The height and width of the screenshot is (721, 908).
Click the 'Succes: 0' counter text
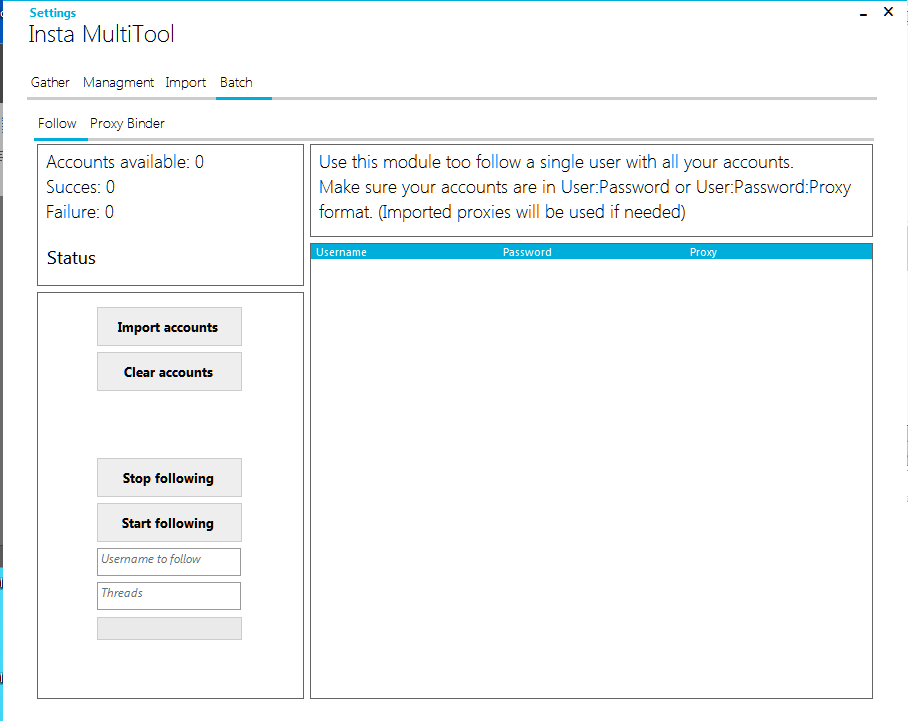tap(80, 187)
